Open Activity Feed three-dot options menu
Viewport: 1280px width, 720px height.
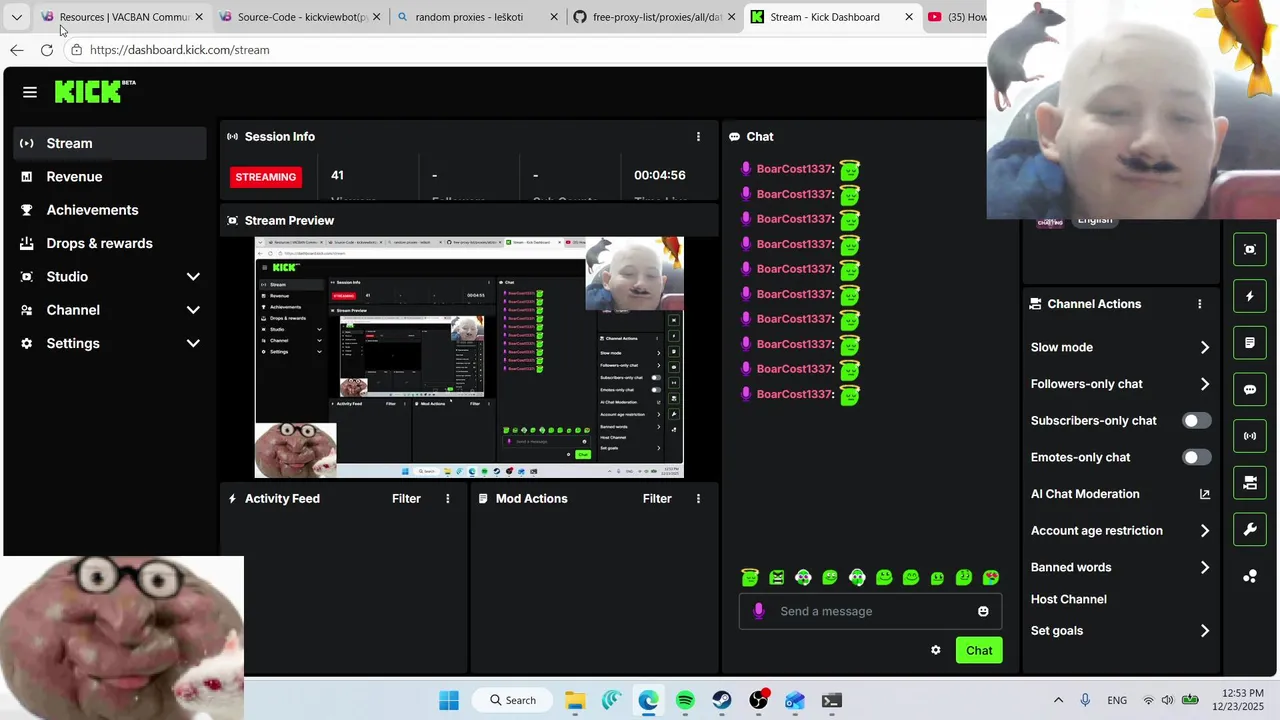447,499
